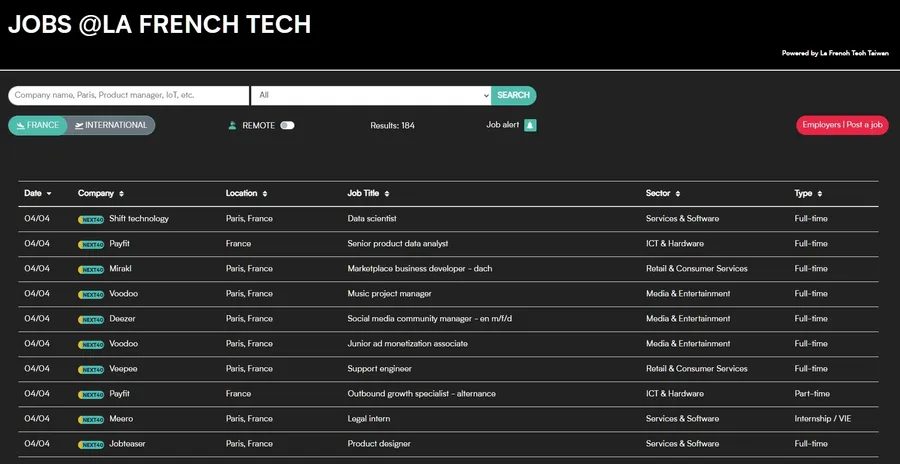Sort table by Job Title column
Screen dimensions: 900x464
(368, 194)
